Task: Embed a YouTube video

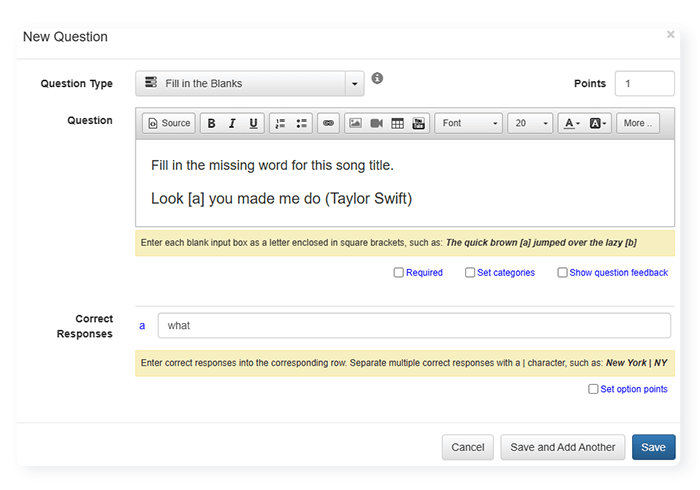Action: tap(418, 123)
